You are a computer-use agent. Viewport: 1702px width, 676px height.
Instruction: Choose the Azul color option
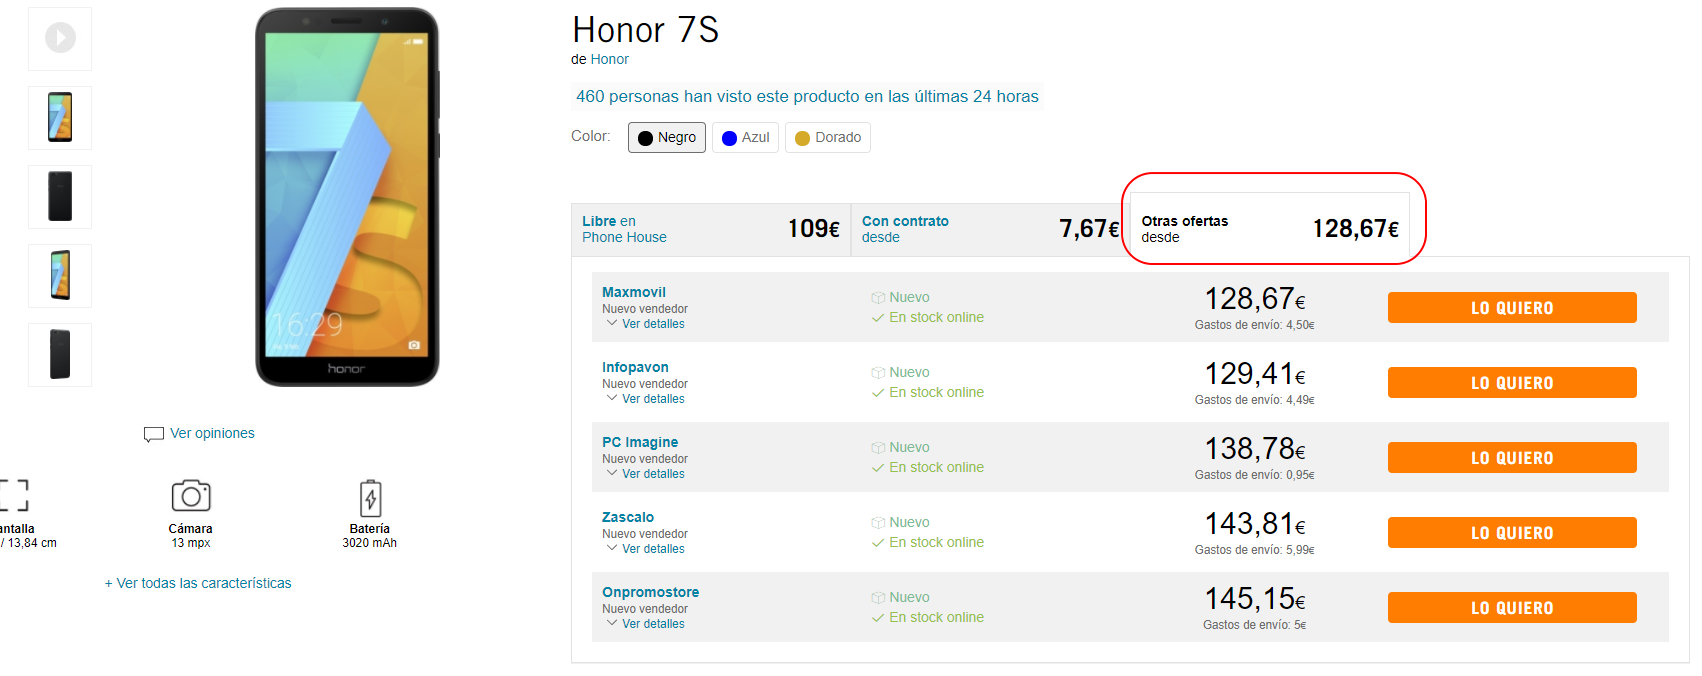click(745, 137)
